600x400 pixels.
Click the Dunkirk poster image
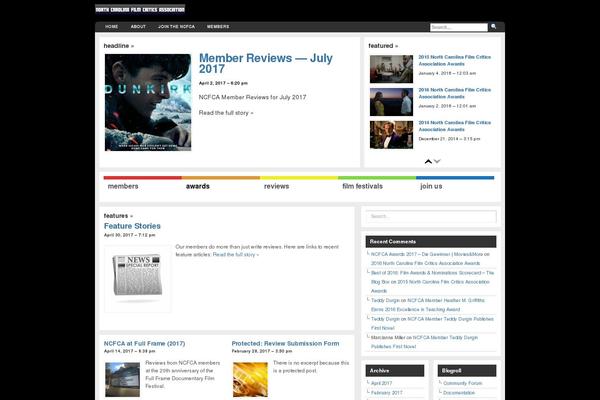[x=148, y=102]
